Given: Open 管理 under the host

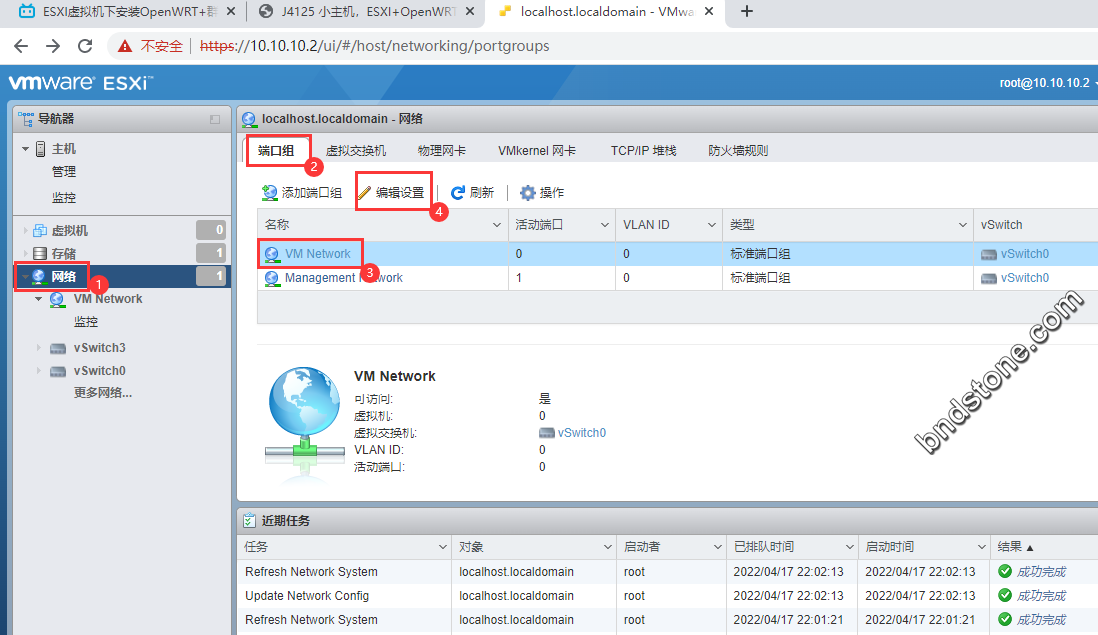Looking at the screenshot, I should click(x=64, y=172).
